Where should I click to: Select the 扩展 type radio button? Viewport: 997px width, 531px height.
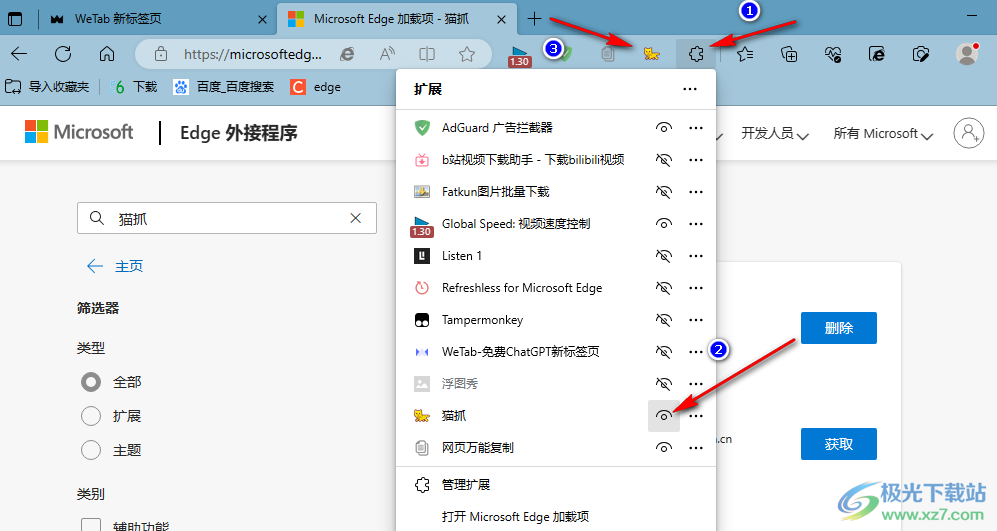(91, 416)
